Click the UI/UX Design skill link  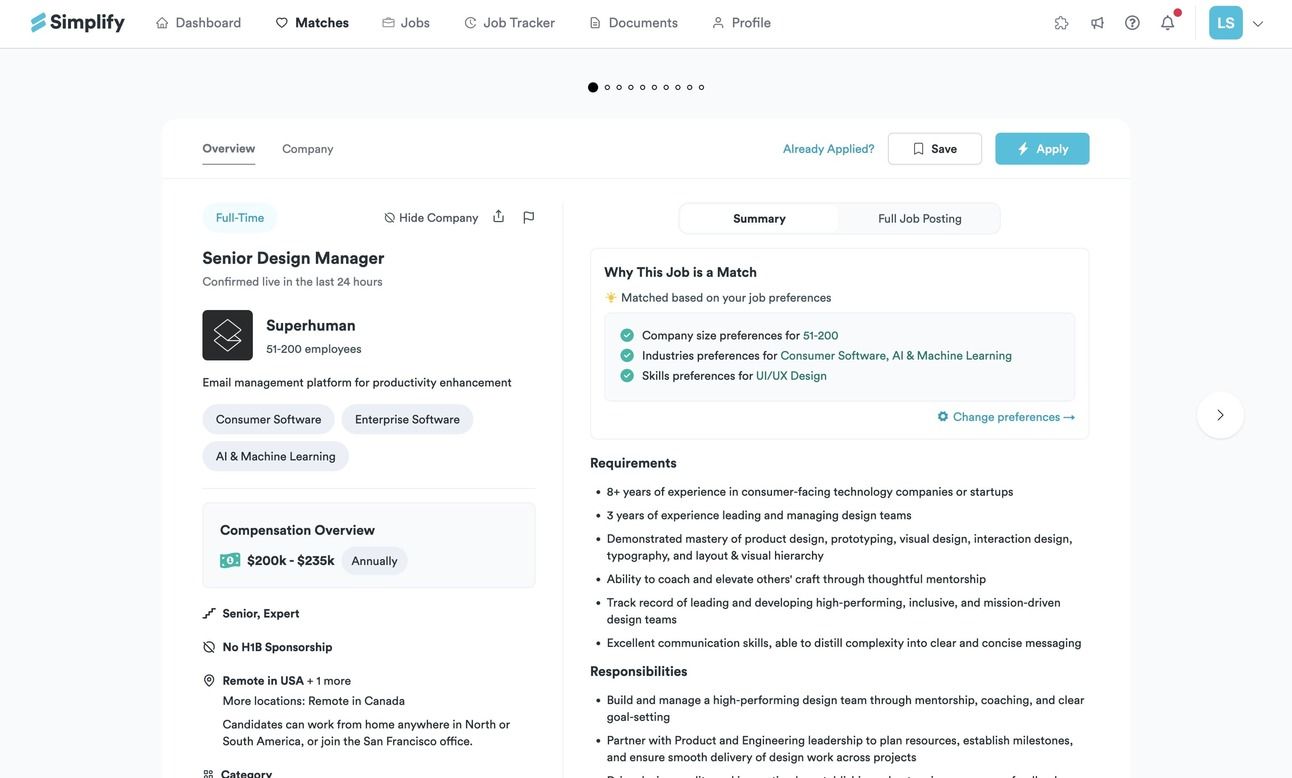tap(791, 376)
